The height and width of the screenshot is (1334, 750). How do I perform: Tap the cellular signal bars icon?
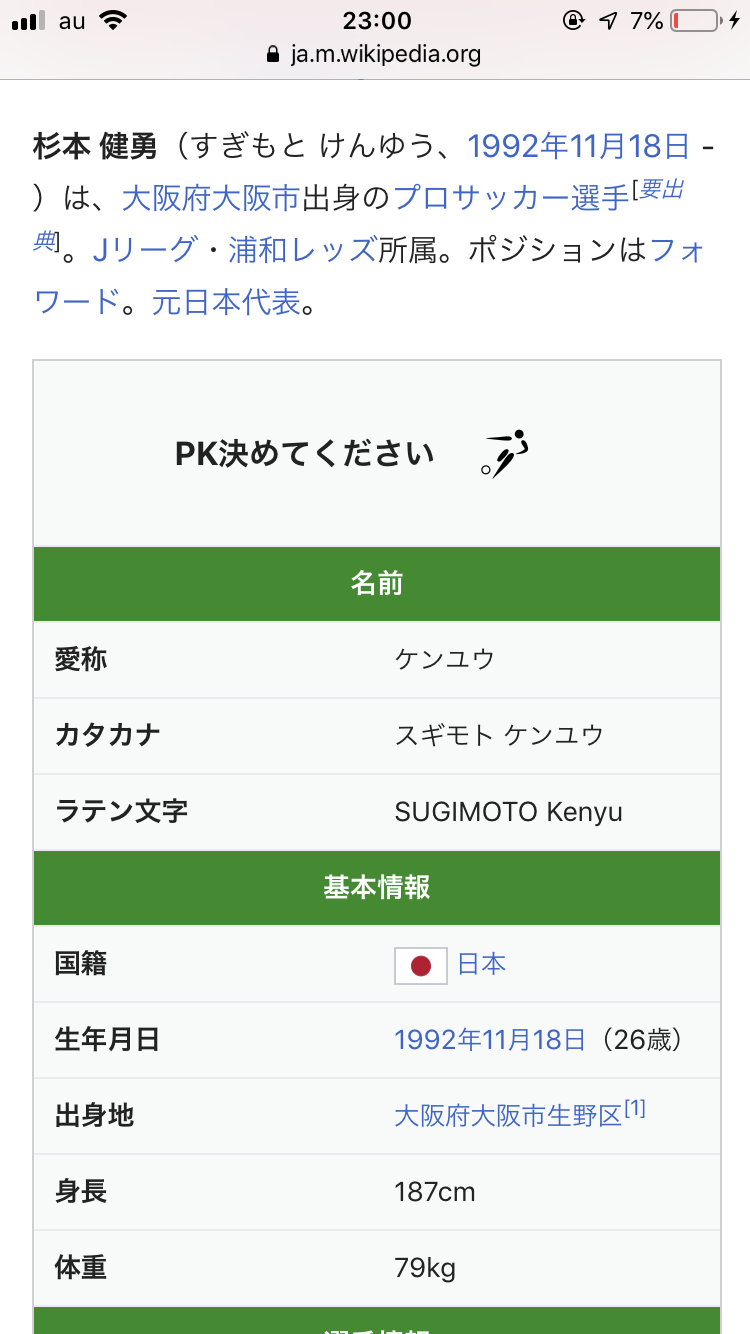[x=29, y=21]
